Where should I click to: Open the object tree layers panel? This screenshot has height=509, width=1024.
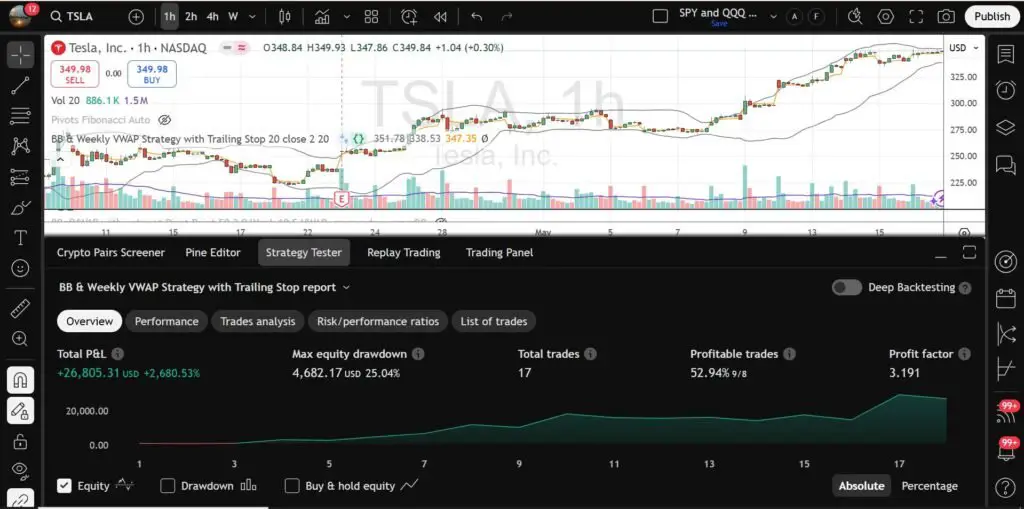1006,127
